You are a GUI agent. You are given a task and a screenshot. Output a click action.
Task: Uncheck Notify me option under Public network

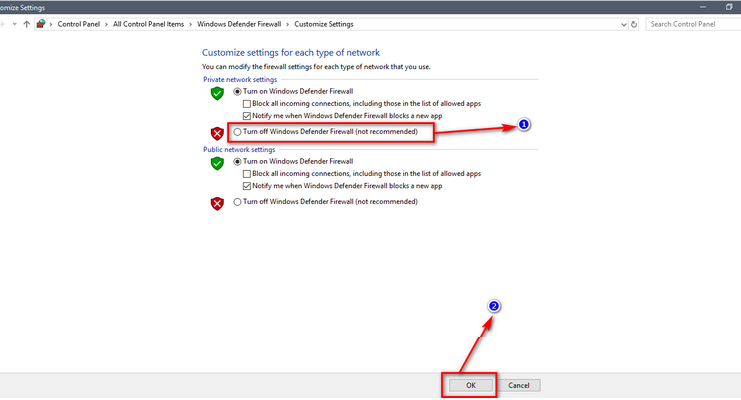click(247, 186)
